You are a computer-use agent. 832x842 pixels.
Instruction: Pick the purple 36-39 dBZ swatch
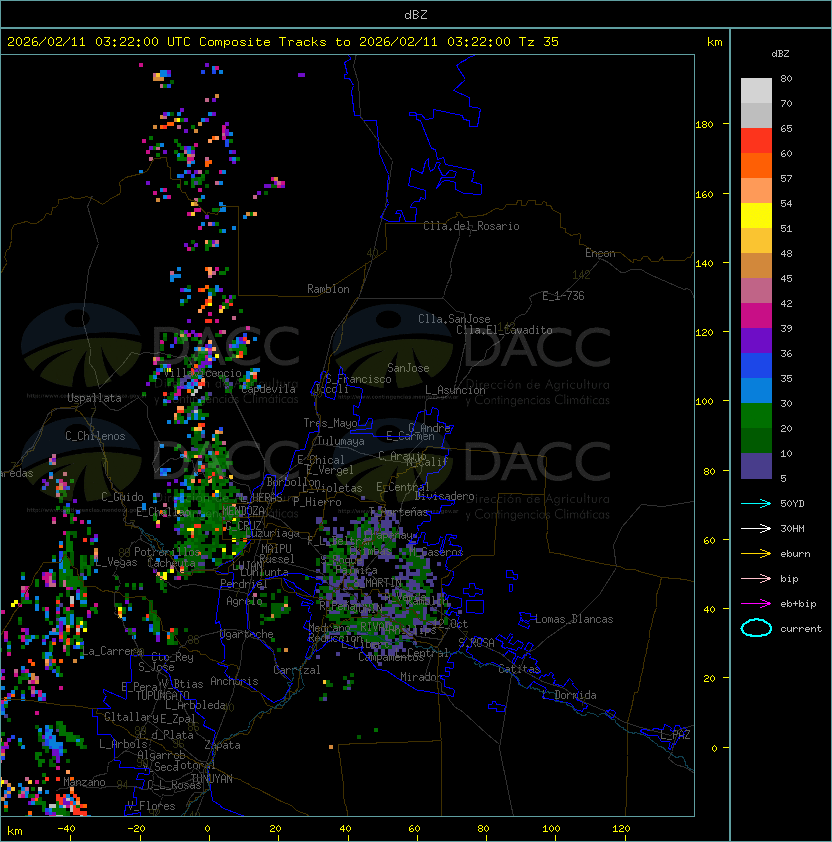coord(756,341)
